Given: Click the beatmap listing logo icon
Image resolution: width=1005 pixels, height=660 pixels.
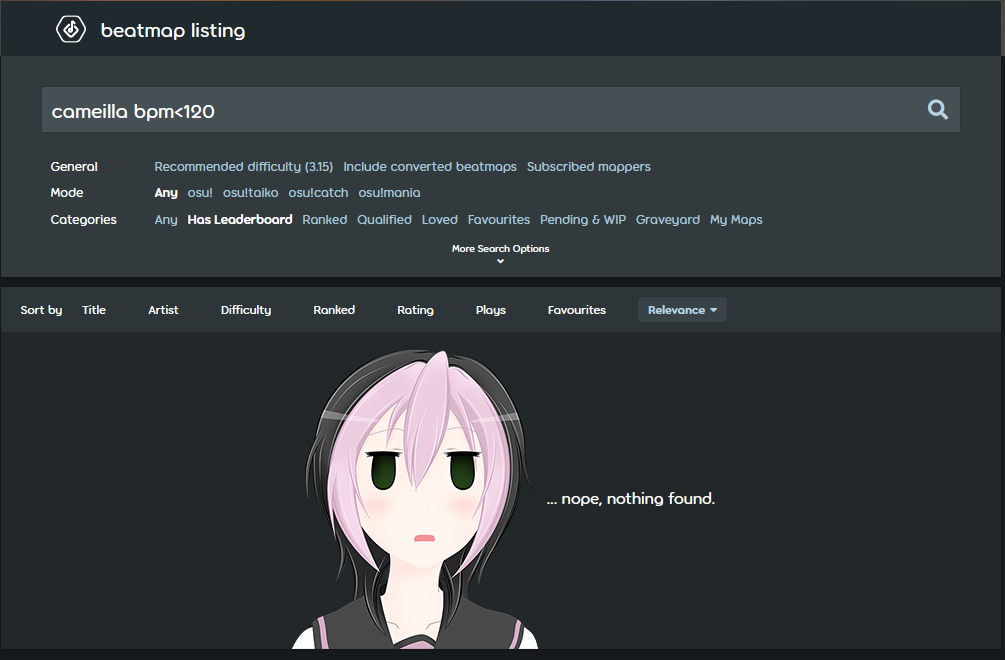Looking at the screenshot, I should click(x=71, y=29).
